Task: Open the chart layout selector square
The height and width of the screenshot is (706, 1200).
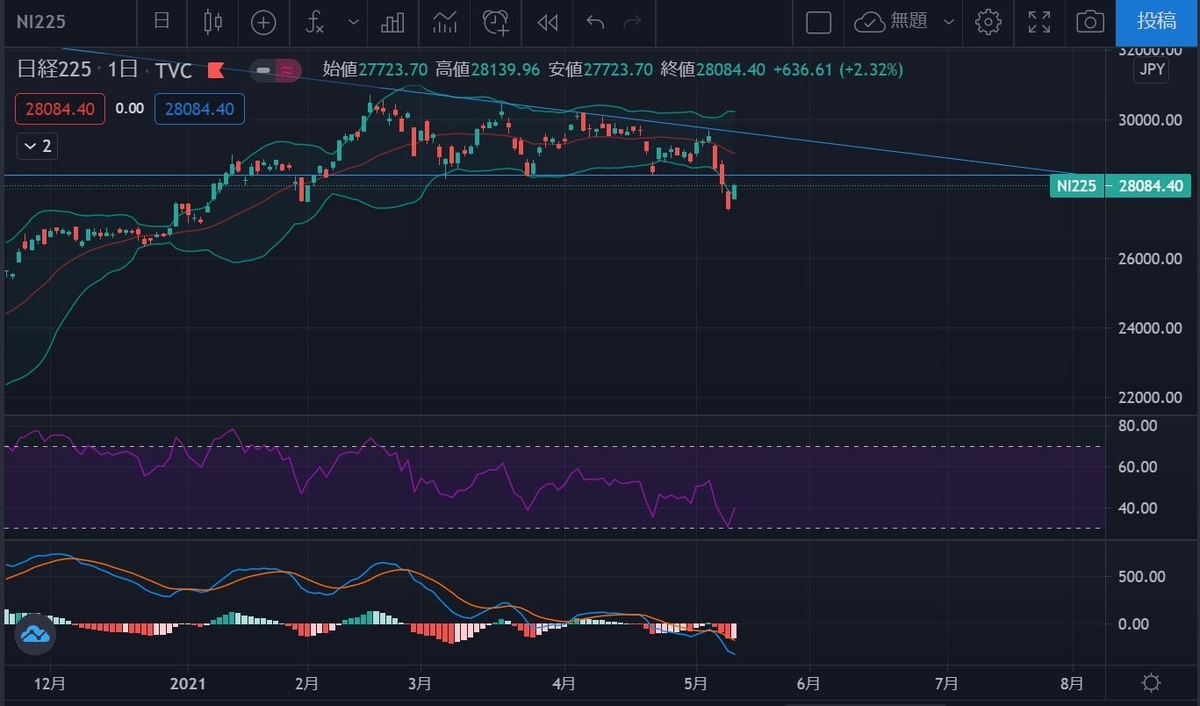Action: [818, 22]
